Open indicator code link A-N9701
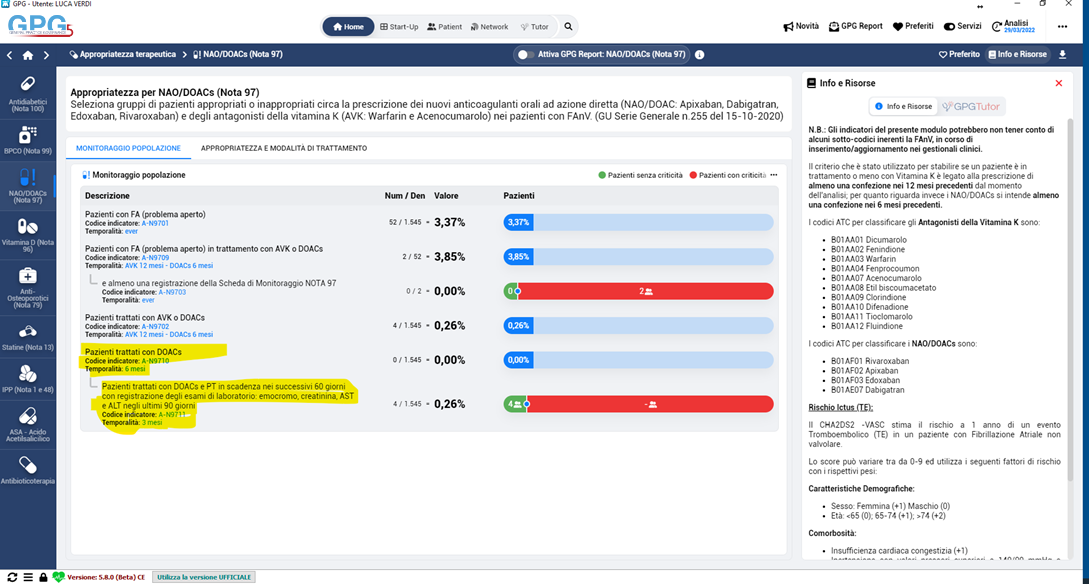This screenshot has width=1089, height=584. [x=155, y=223]
